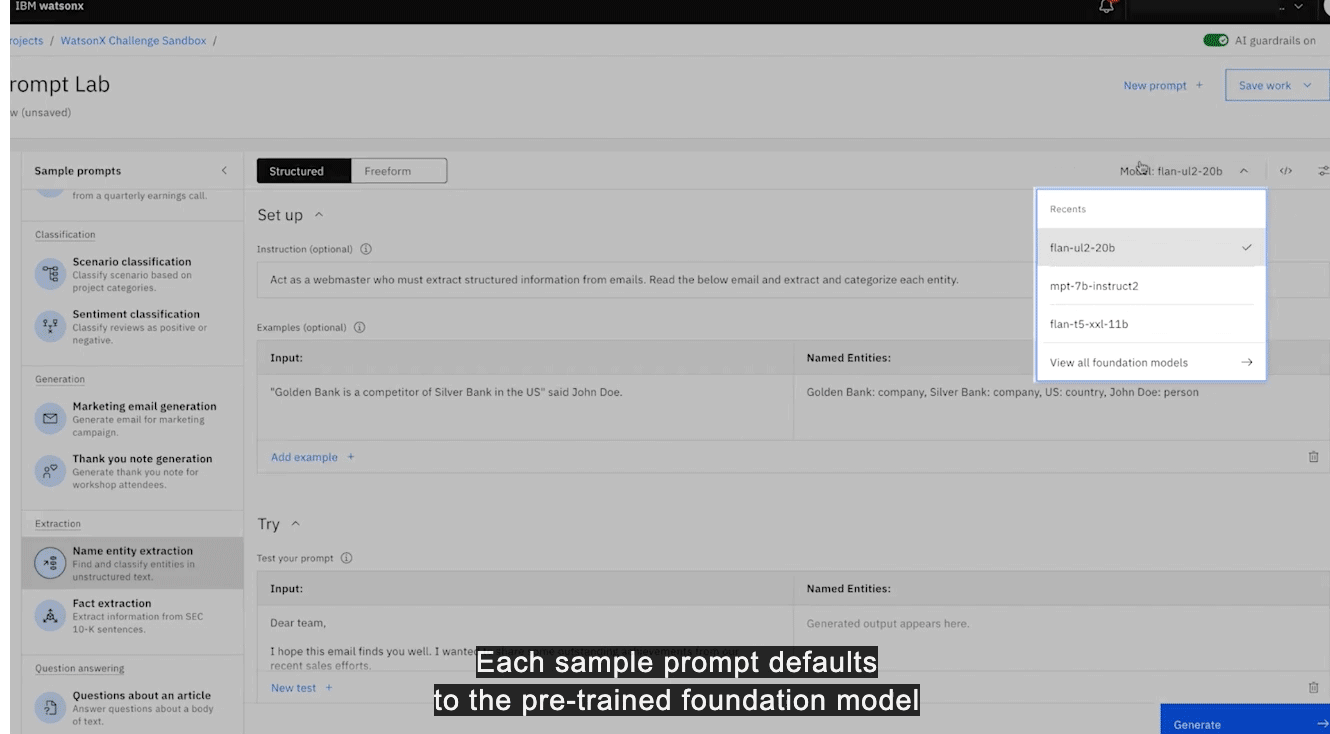Select Thank you note generation prompt

(x=132, y=472)
